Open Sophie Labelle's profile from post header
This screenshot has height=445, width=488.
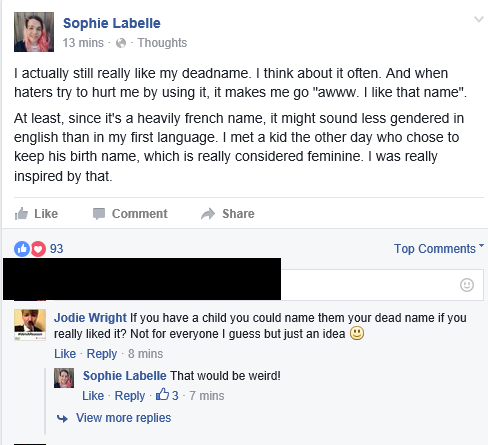[x=112, y=23]
